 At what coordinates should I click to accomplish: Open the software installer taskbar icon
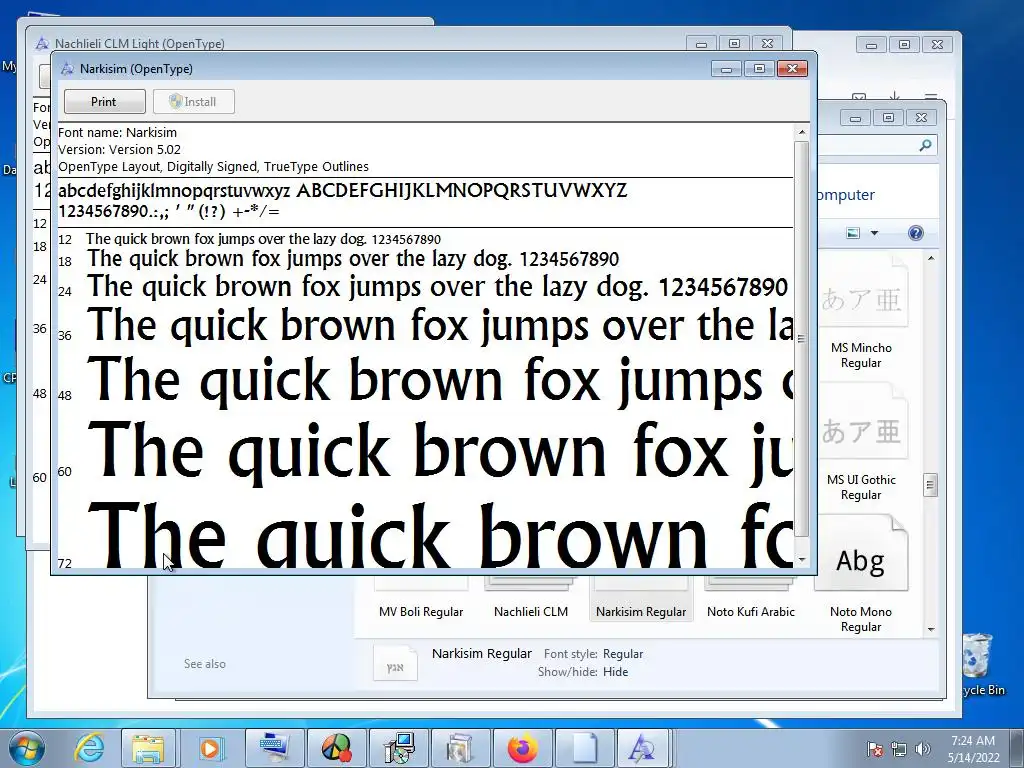click(397, 748)
